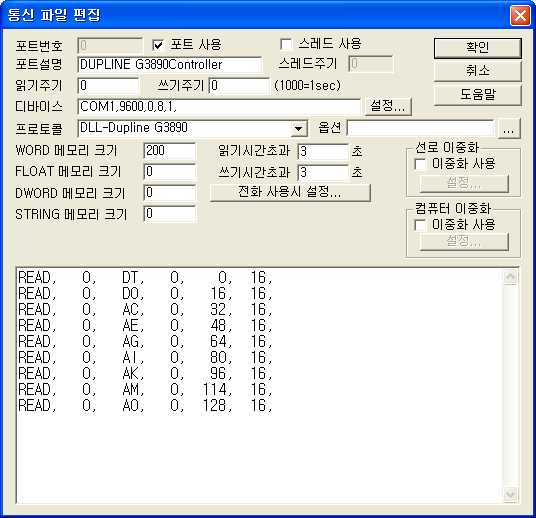This screenshot has height=518, width=536.
Task: Click the 옵션 browse ellipsis button
Action: tap(509, 129)
